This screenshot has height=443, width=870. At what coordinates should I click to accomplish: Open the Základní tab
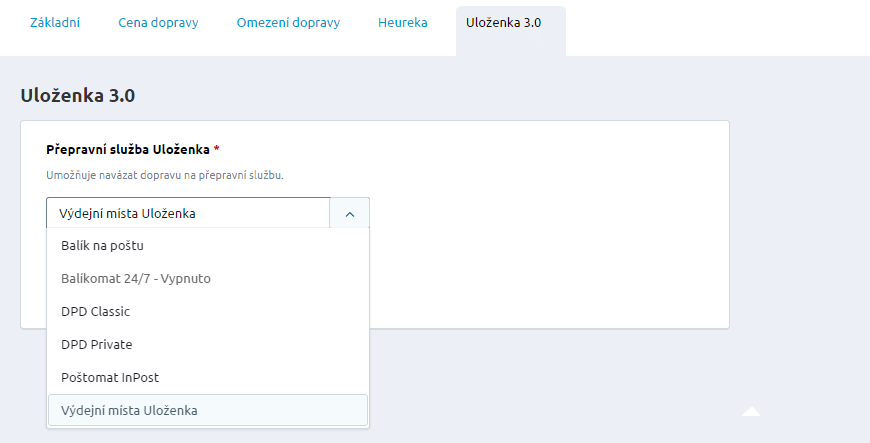(55, 23)
